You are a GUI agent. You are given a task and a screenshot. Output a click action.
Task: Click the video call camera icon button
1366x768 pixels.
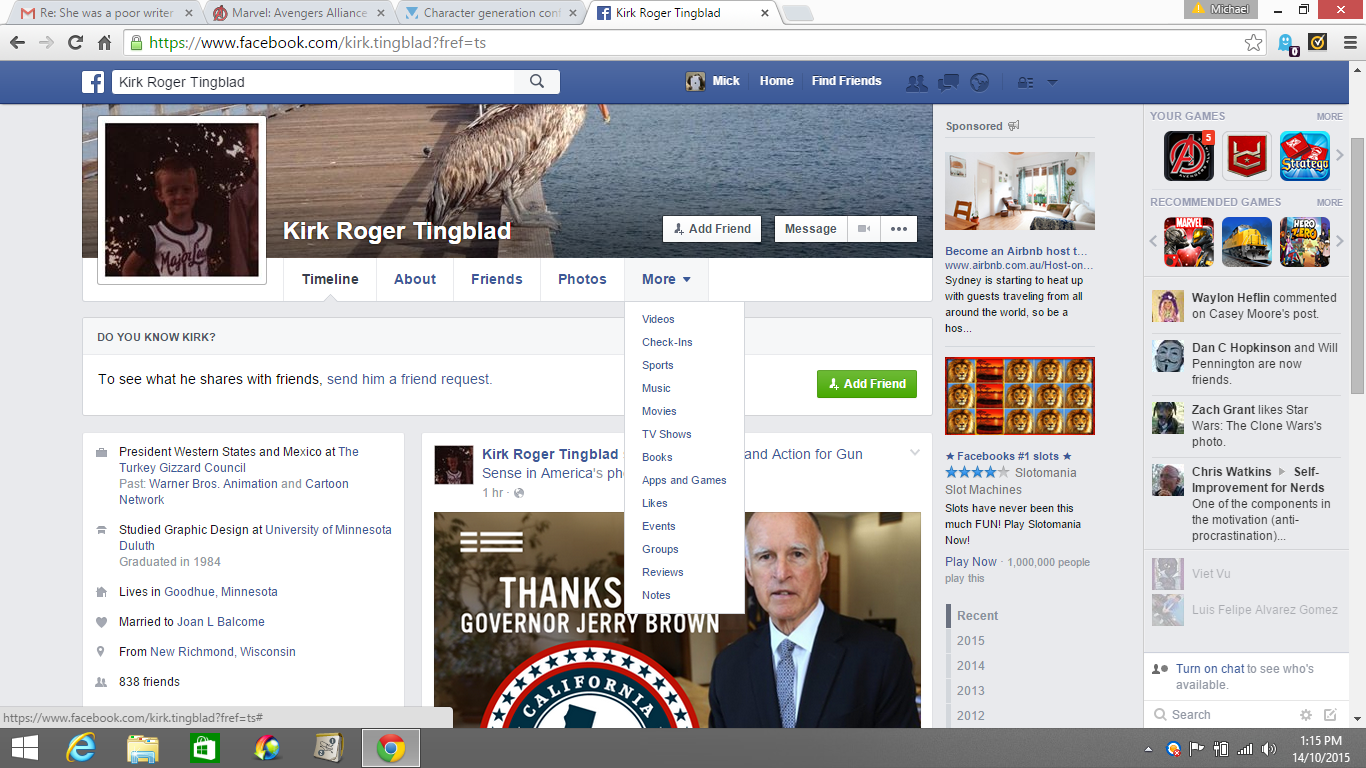pos(864,229)
